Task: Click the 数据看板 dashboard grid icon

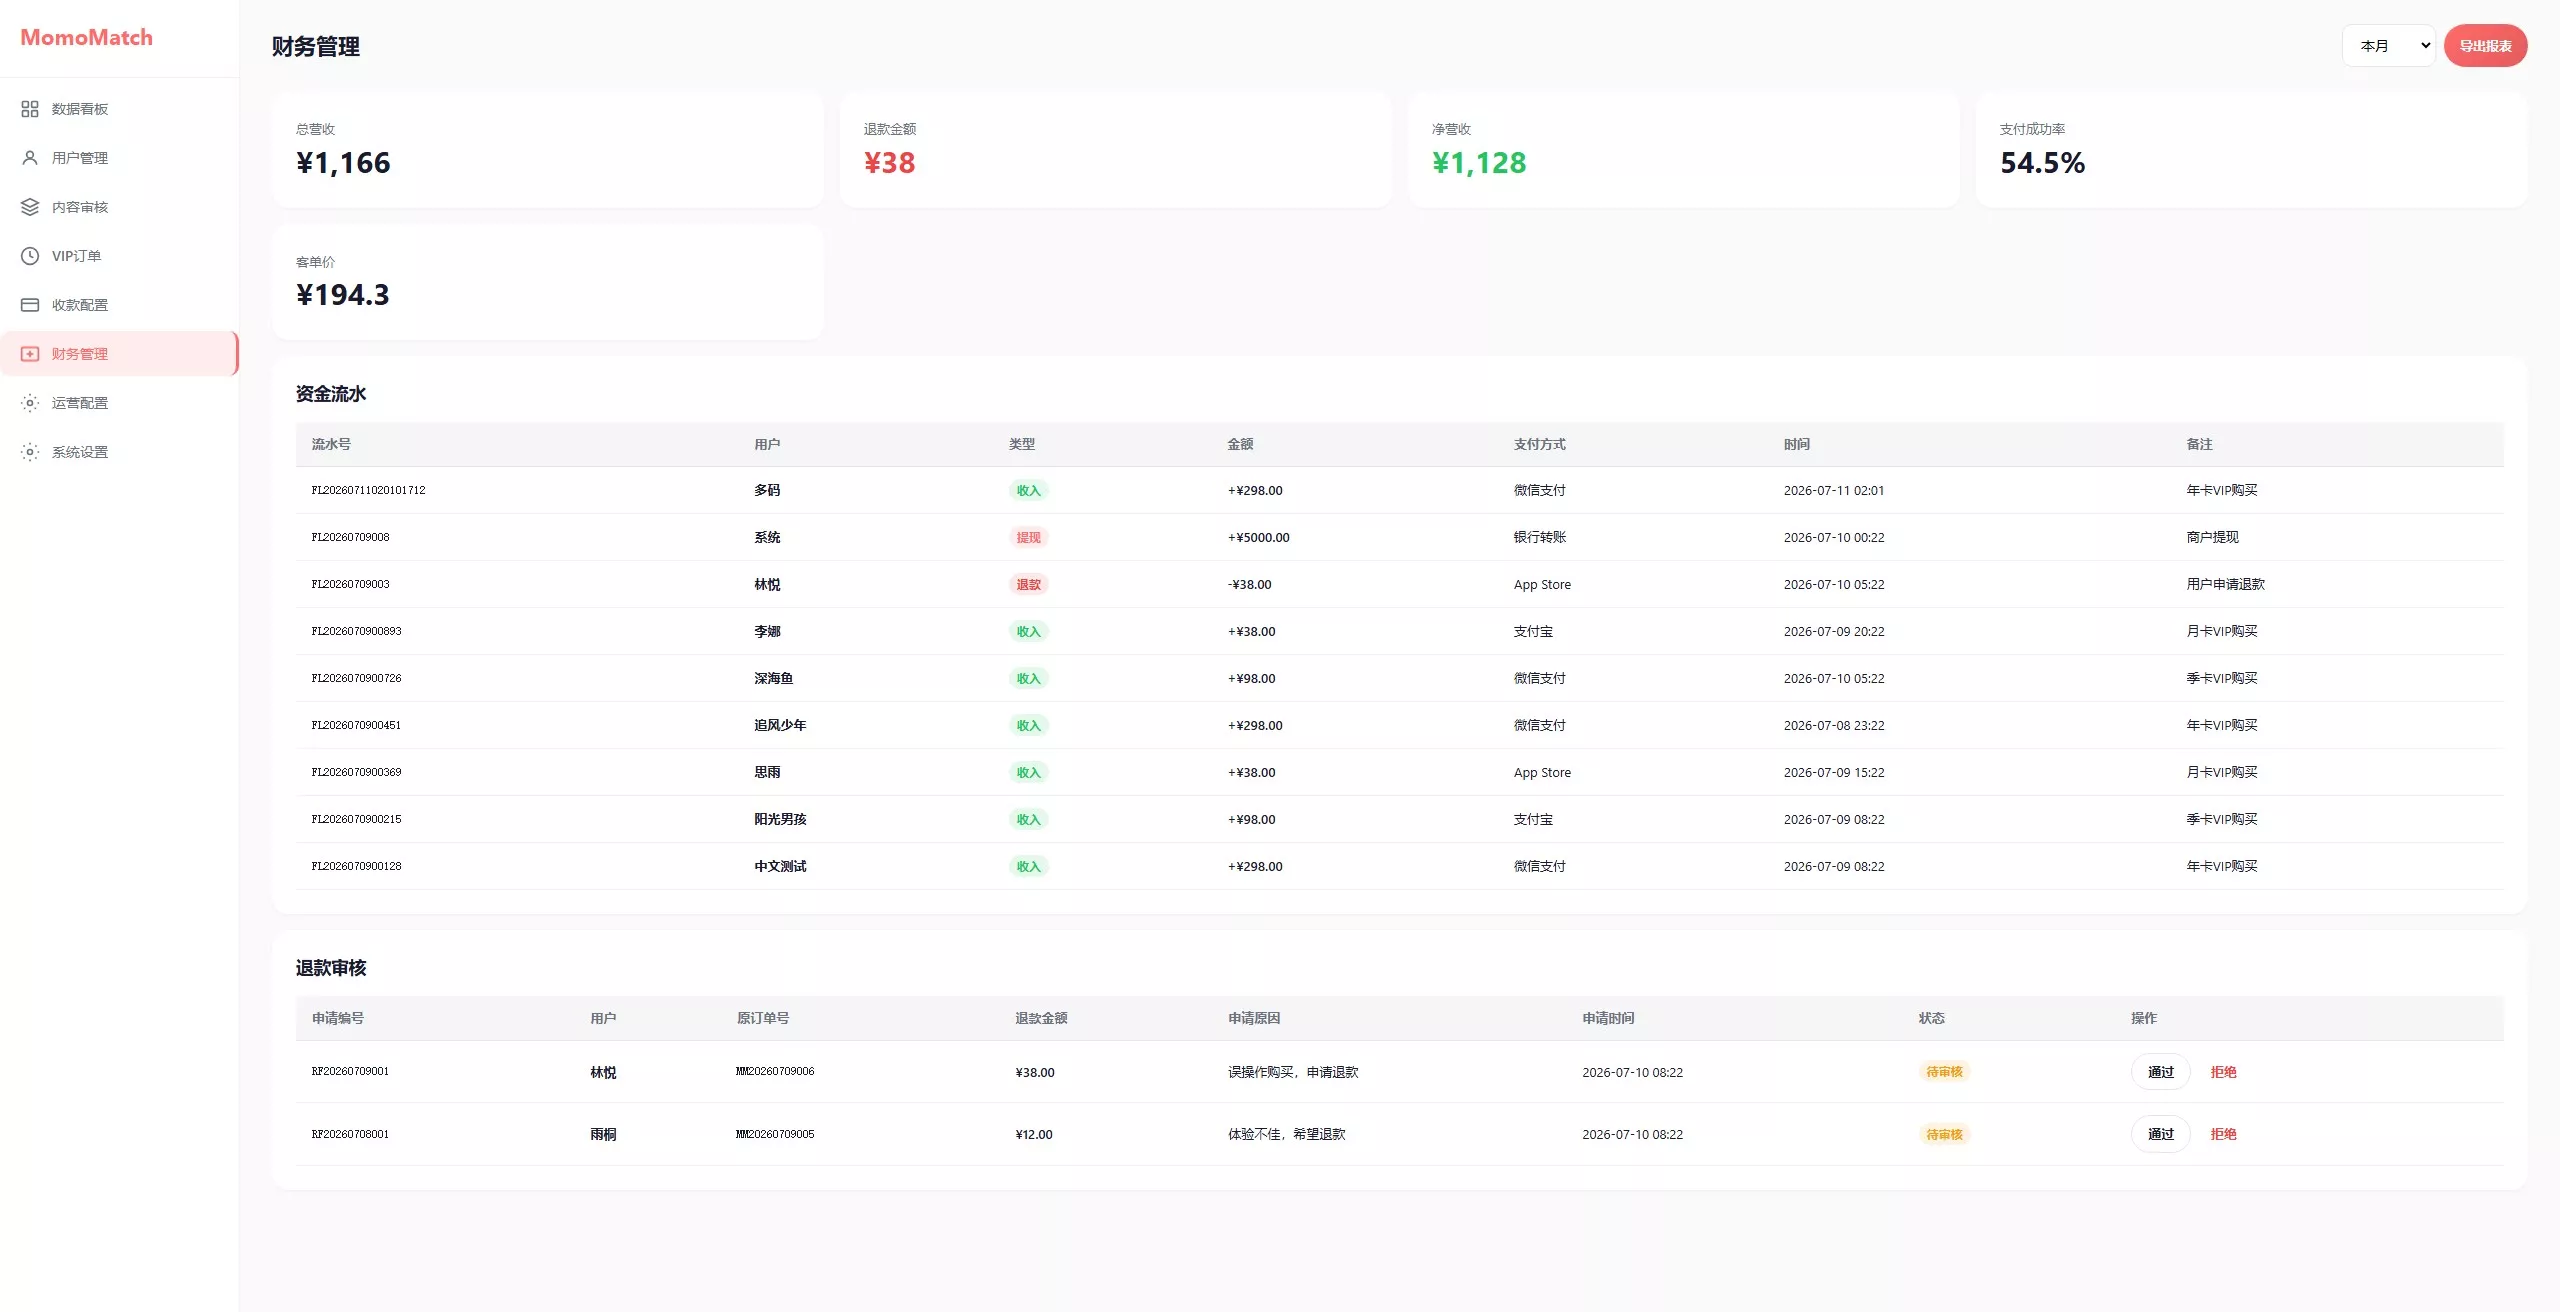Action: click(x=30, y=109)
